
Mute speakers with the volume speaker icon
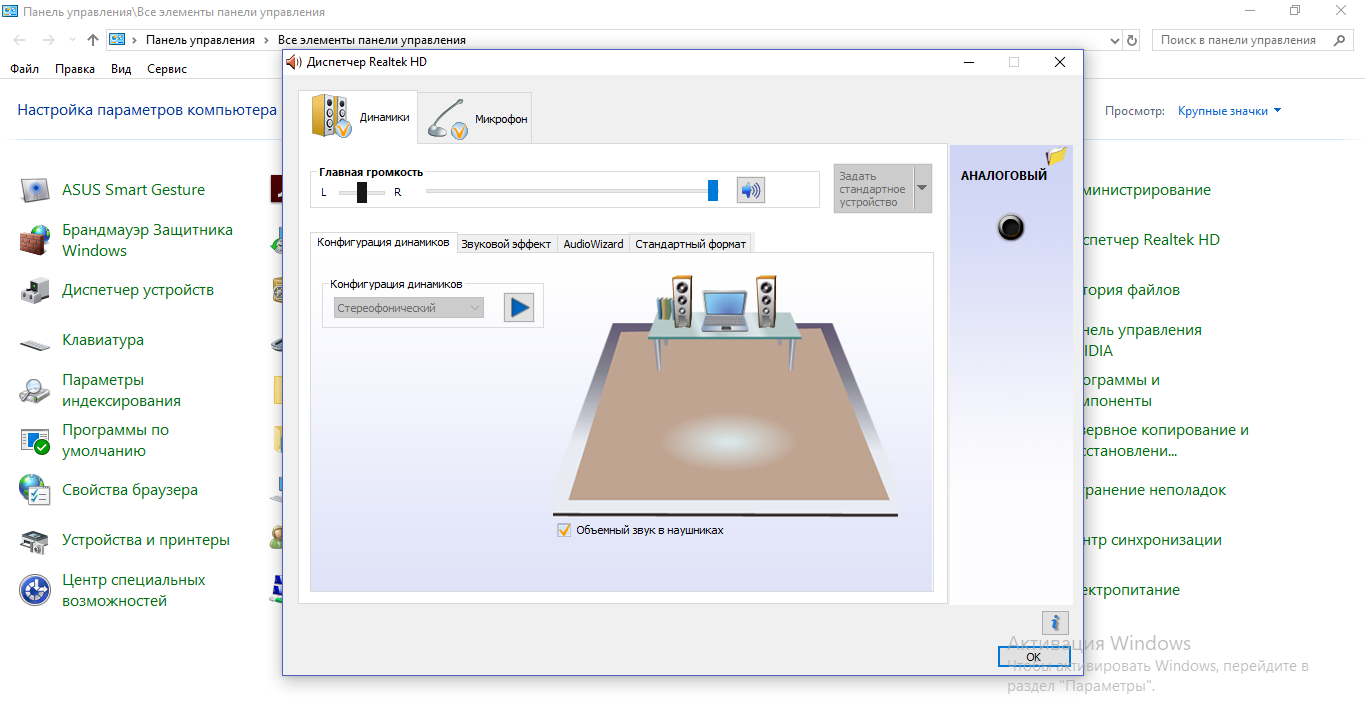750,190
